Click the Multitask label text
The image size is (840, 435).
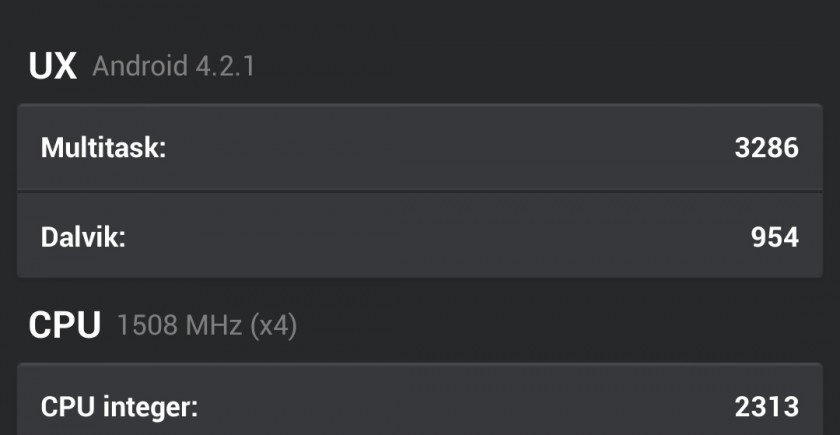(103, 148)
